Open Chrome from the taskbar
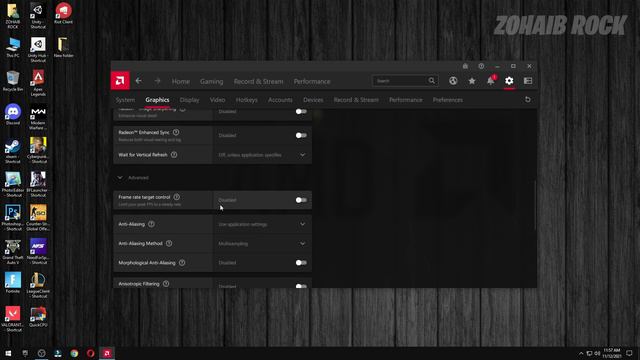 (x=74, y=353)
